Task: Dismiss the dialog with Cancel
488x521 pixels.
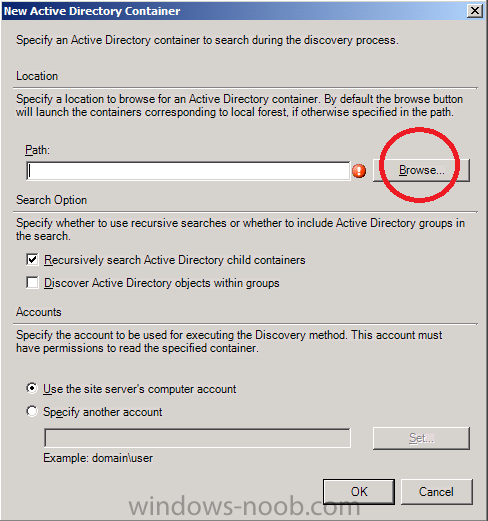Action: tap(437, 492)
